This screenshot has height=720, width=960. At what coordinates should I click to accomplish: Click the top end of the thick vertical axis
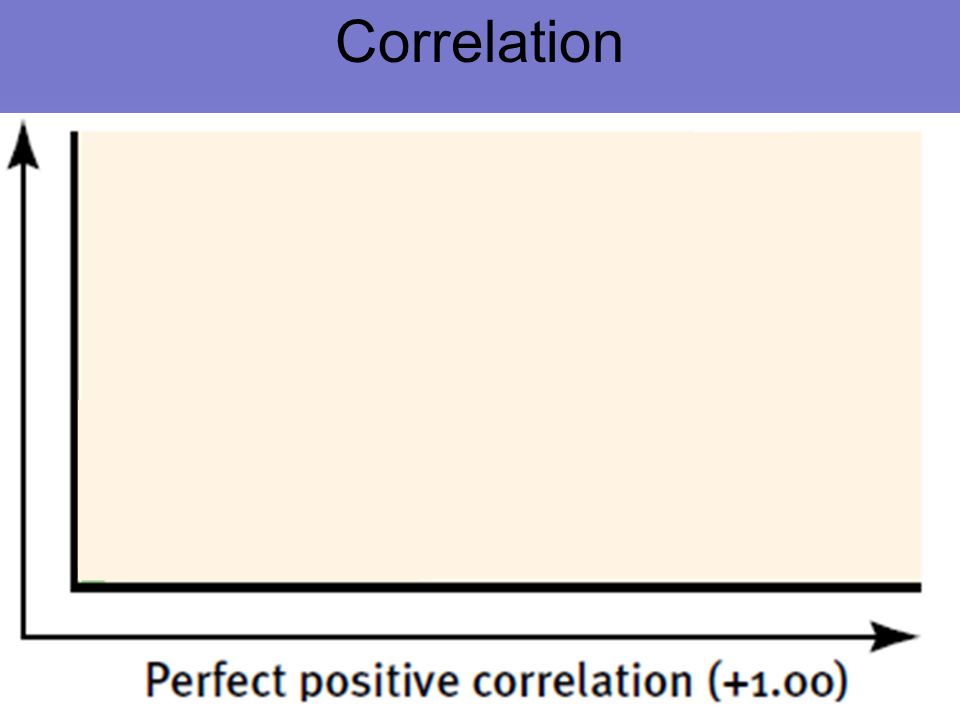pos(75,135)
